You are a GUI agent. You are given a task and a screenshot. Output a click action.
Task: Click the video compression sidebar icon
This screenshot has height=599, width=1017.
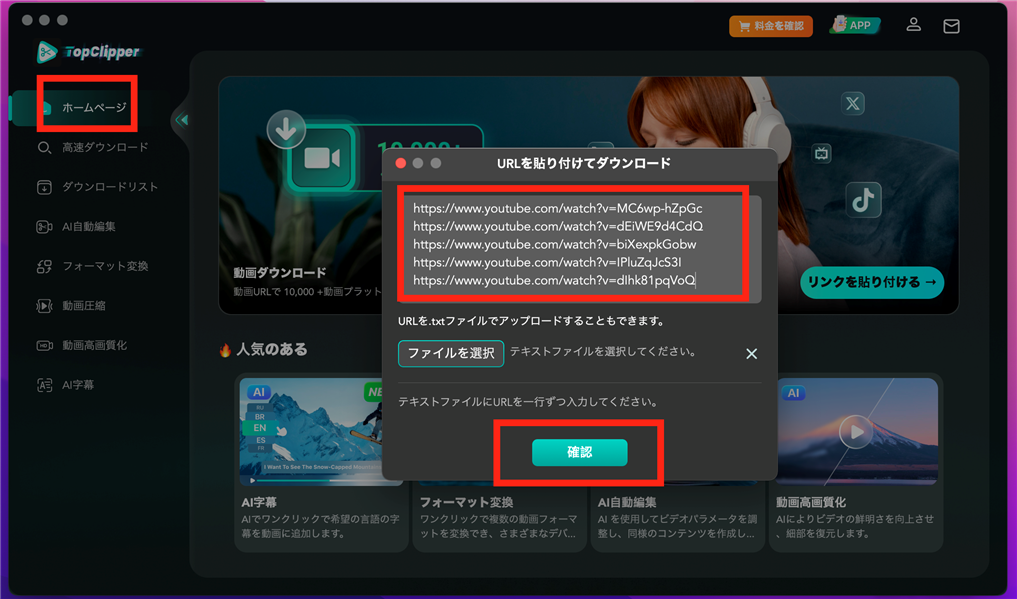tap(44, 306)
